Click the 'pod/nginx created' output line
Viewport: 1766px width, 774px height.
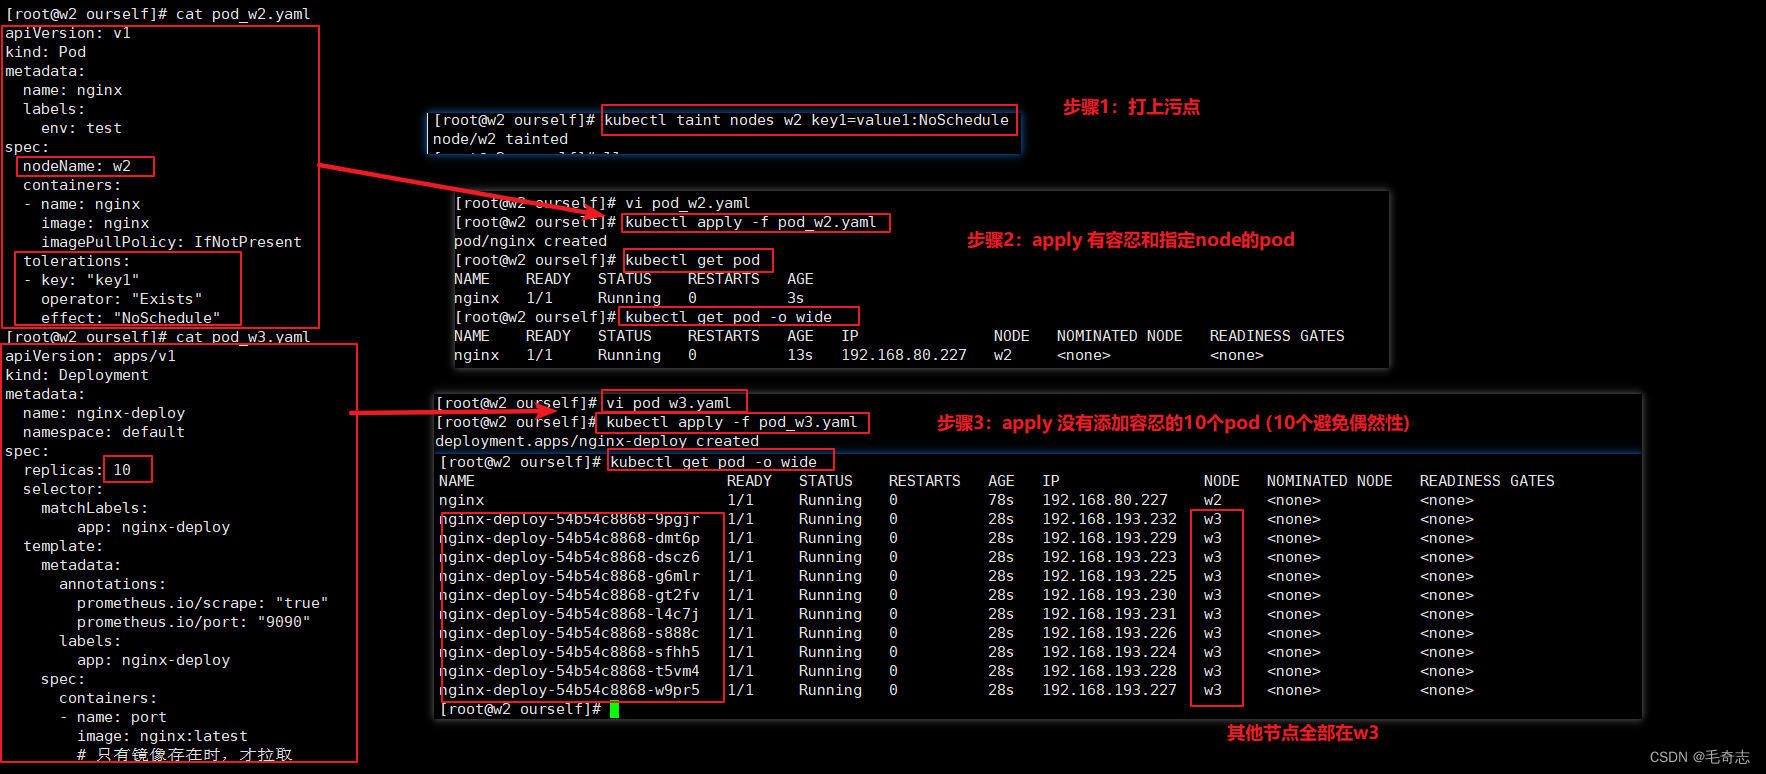point(530,241)
